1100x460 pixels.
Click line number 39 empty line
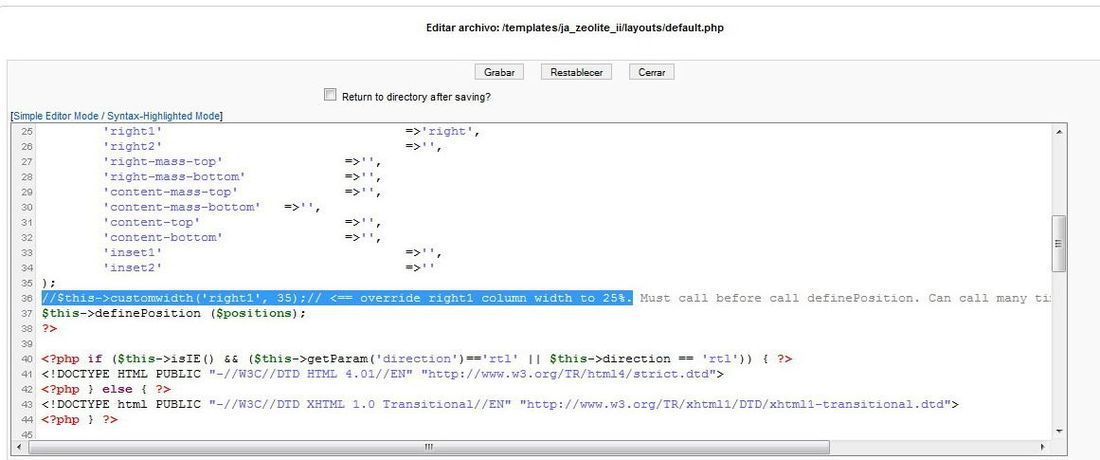(x=27, y=344)
